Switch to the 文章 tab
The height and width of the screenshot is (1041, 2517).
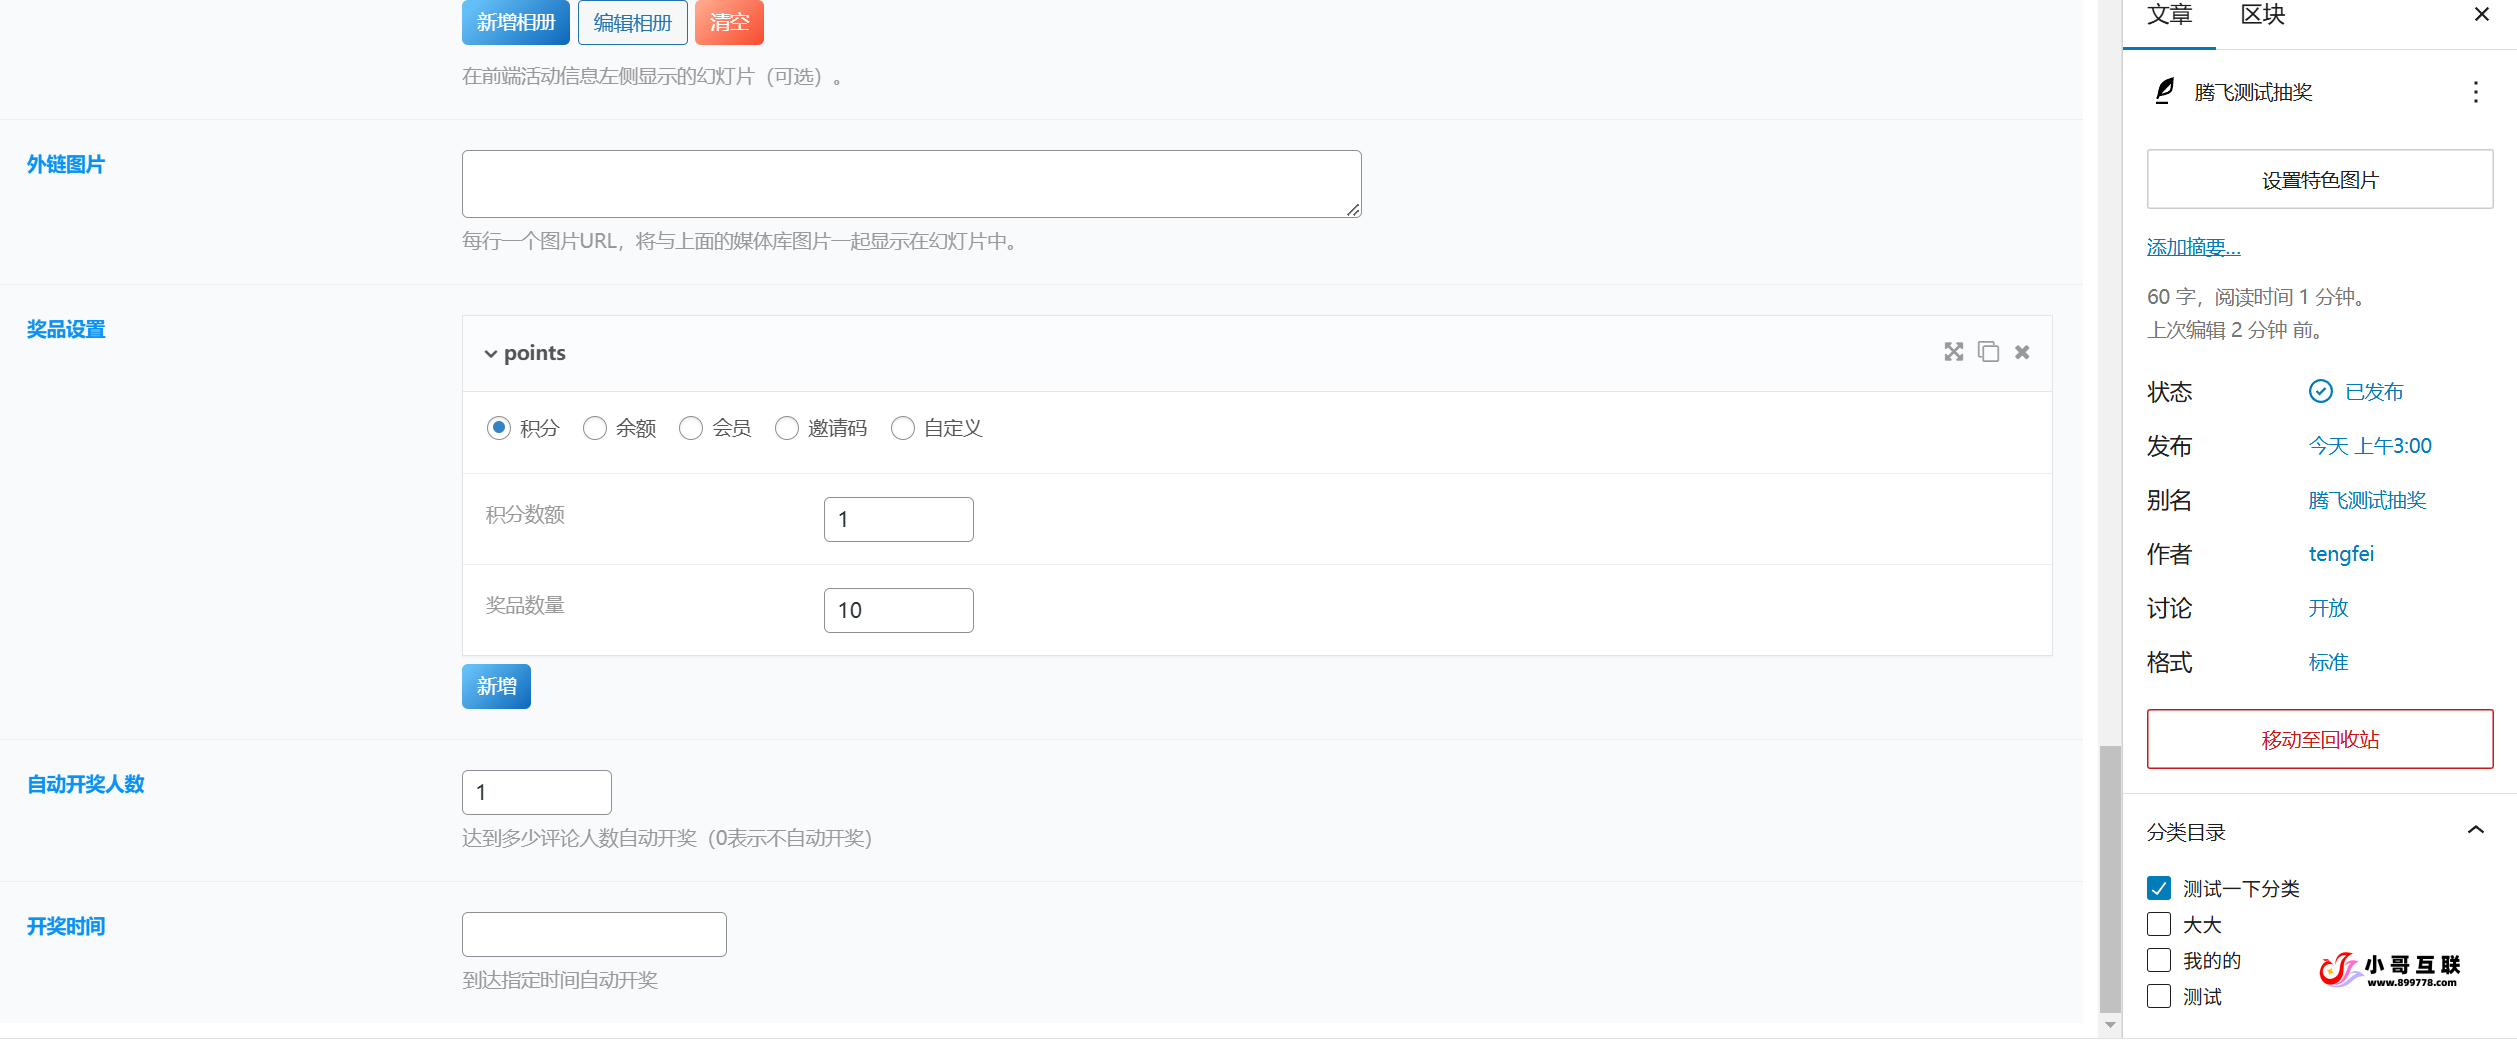[x=2169, y=15]
